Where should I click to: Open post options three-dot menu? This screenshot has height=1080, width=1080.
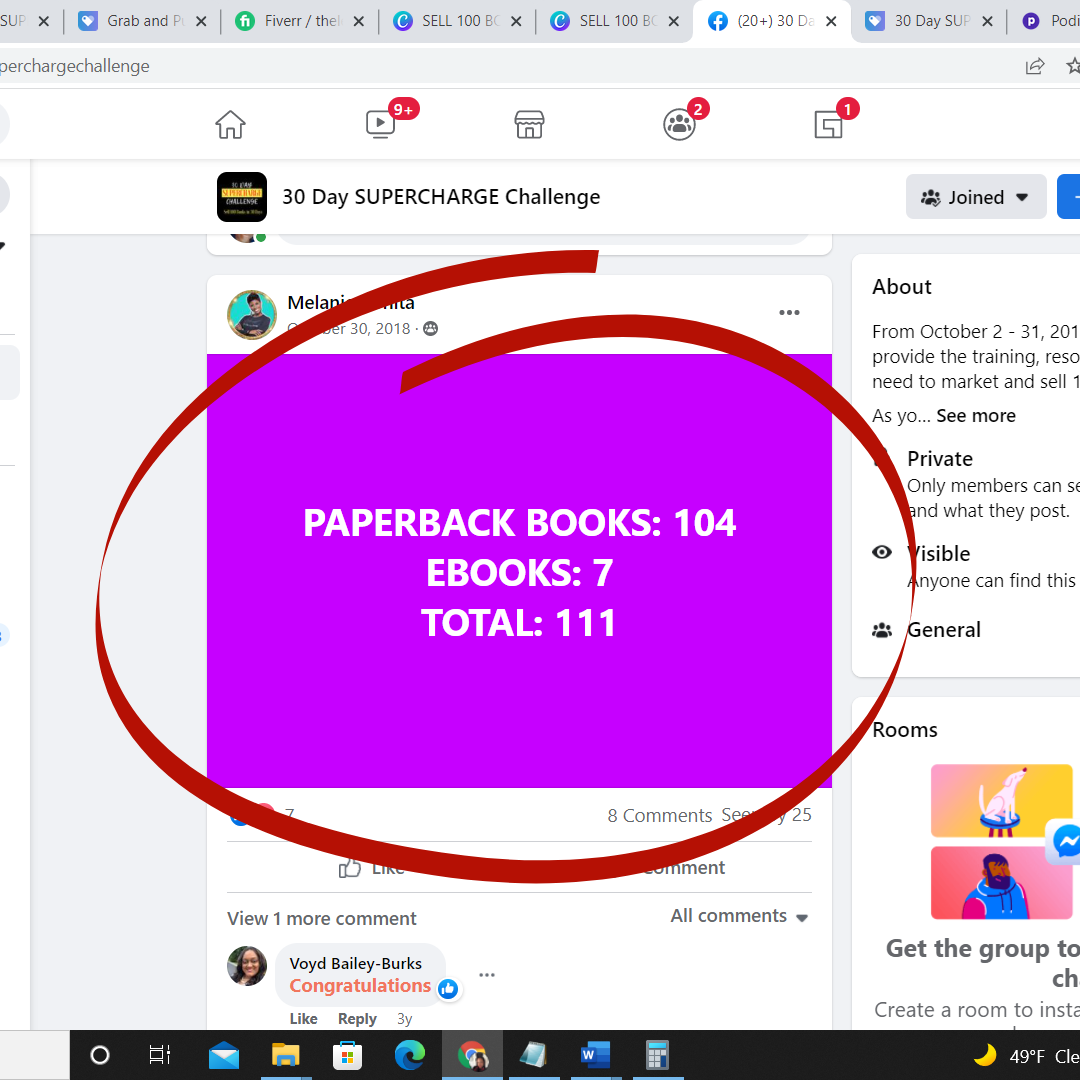coord(789,313)
